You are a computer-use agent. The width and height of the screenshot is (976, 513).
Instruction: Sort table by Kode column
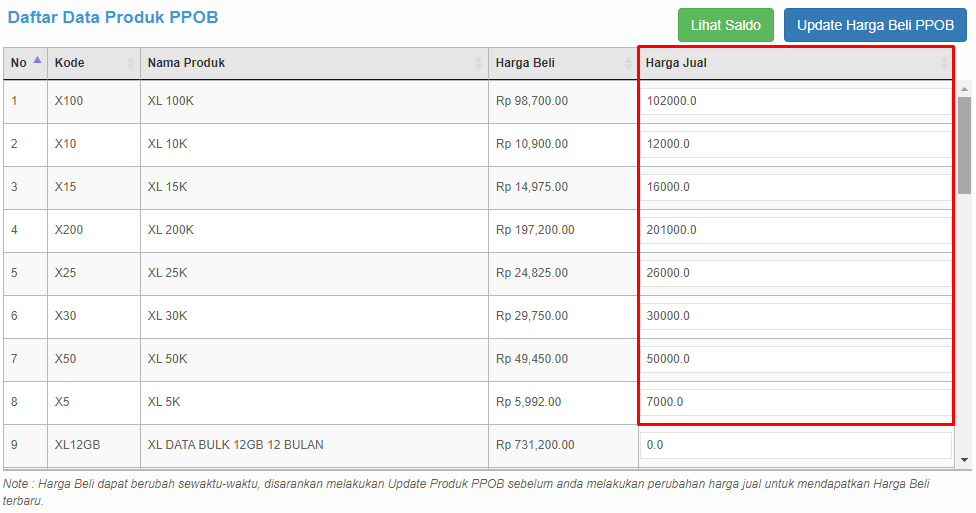(x=94, y=63)
